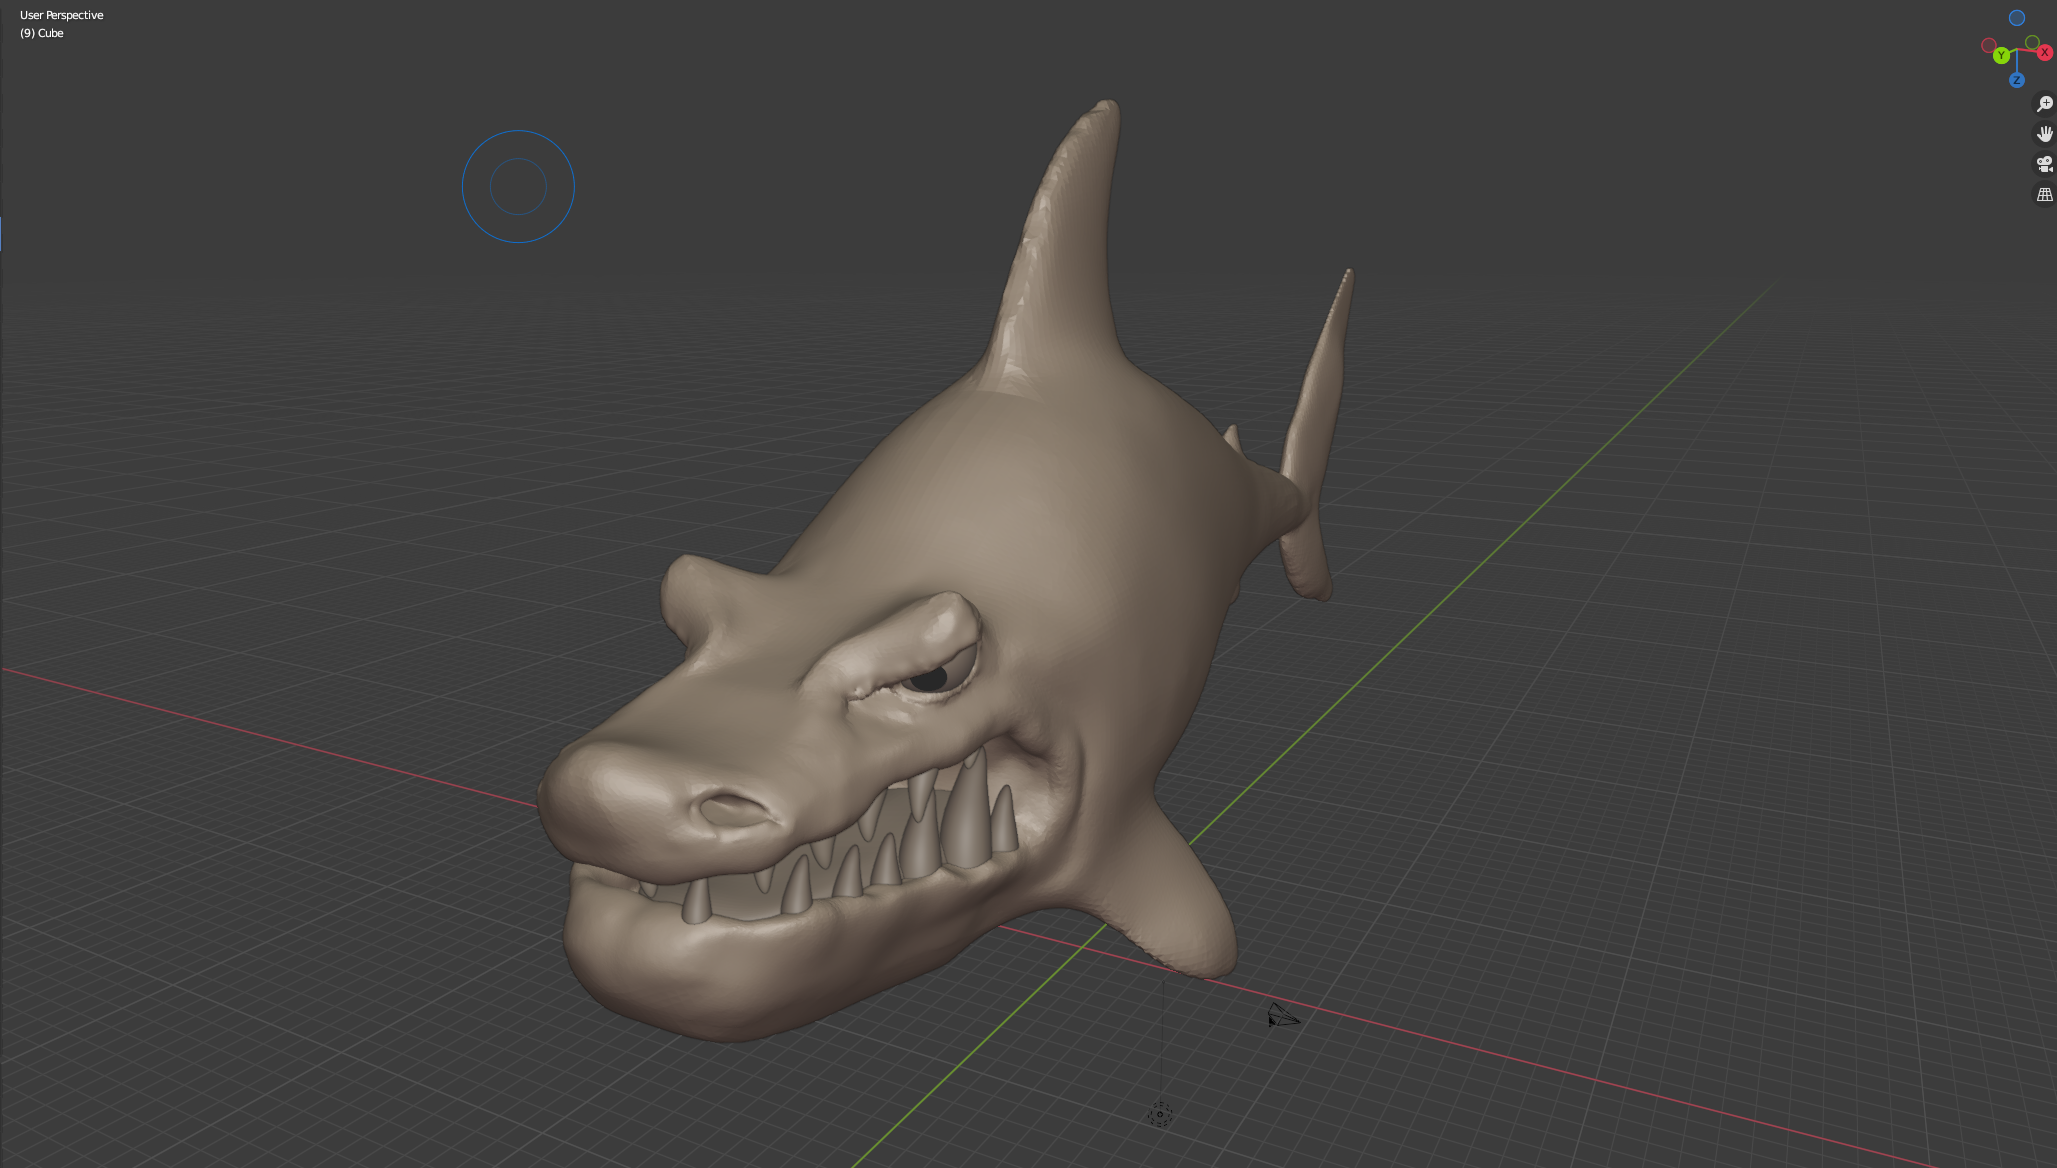The width and height of the screenshot is (2057, 1168).
Task: Click the zoom view magnifier icon
Action: click(x=2044, y=104)
